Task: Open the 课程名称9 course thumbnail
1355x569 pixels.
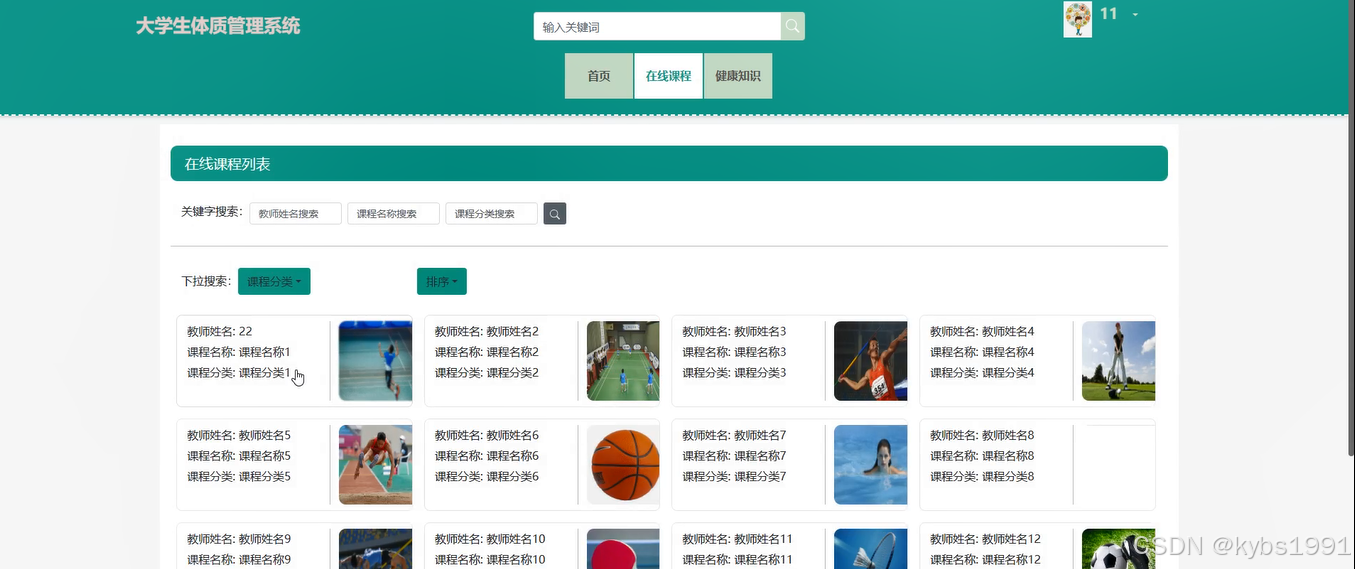Action: 375,549
